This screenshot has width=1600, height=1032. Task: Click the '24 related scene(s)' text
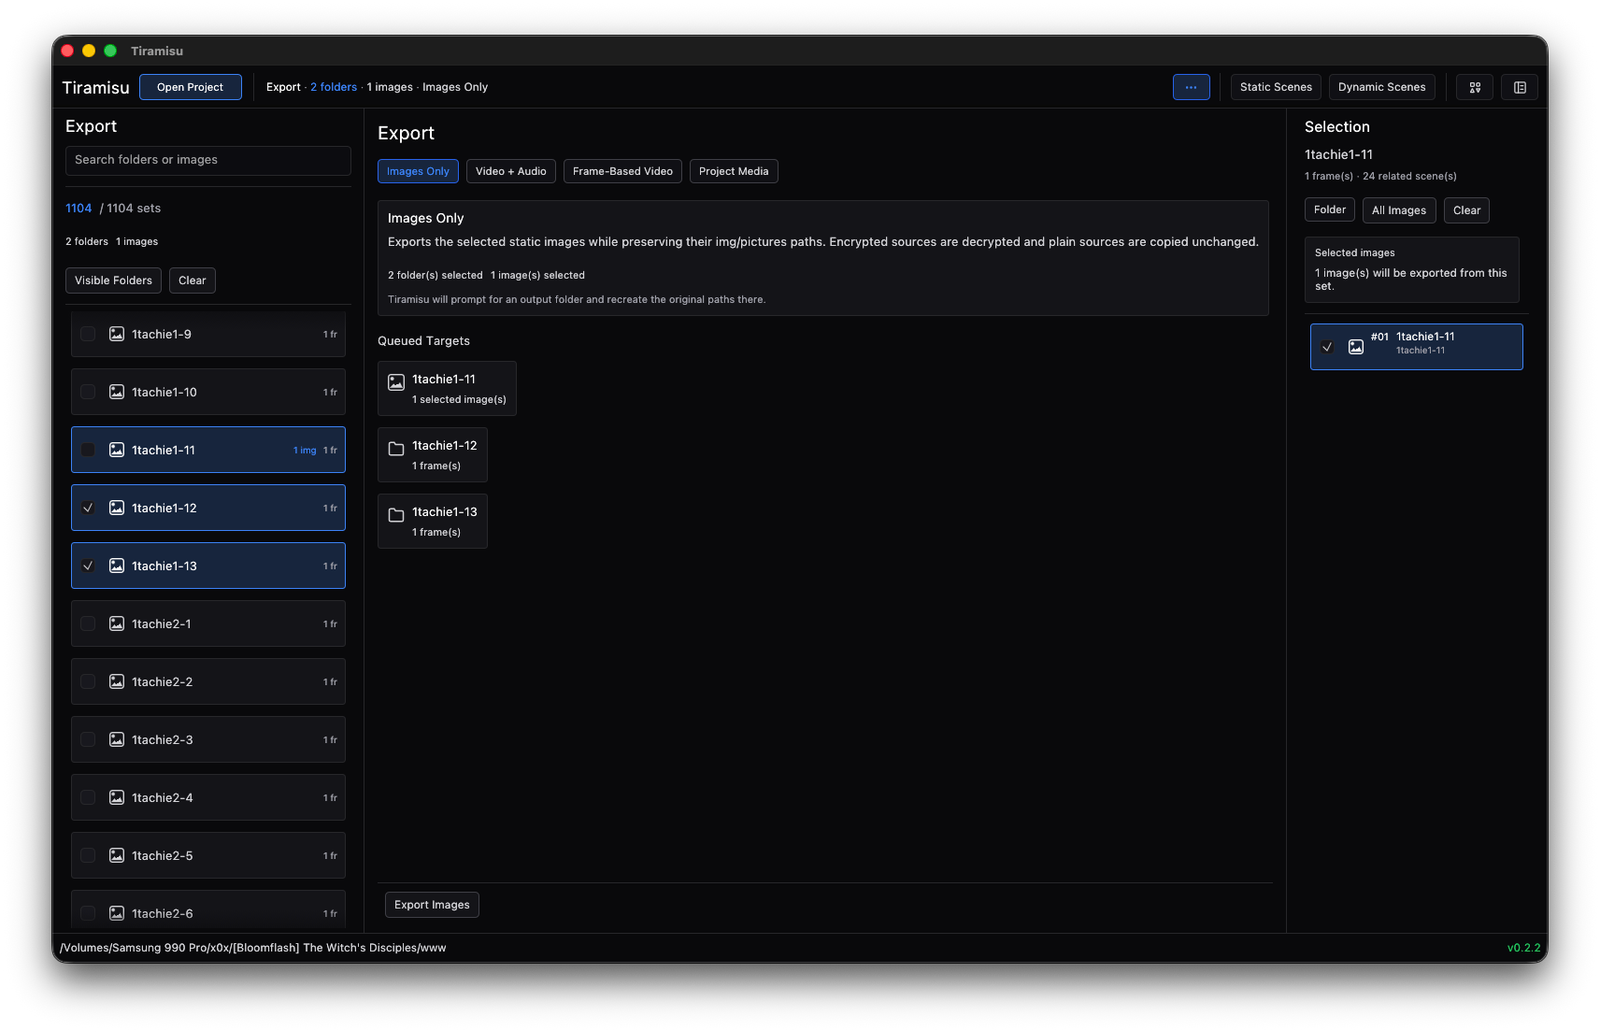pyautogui.click(x=1410, y=176)
